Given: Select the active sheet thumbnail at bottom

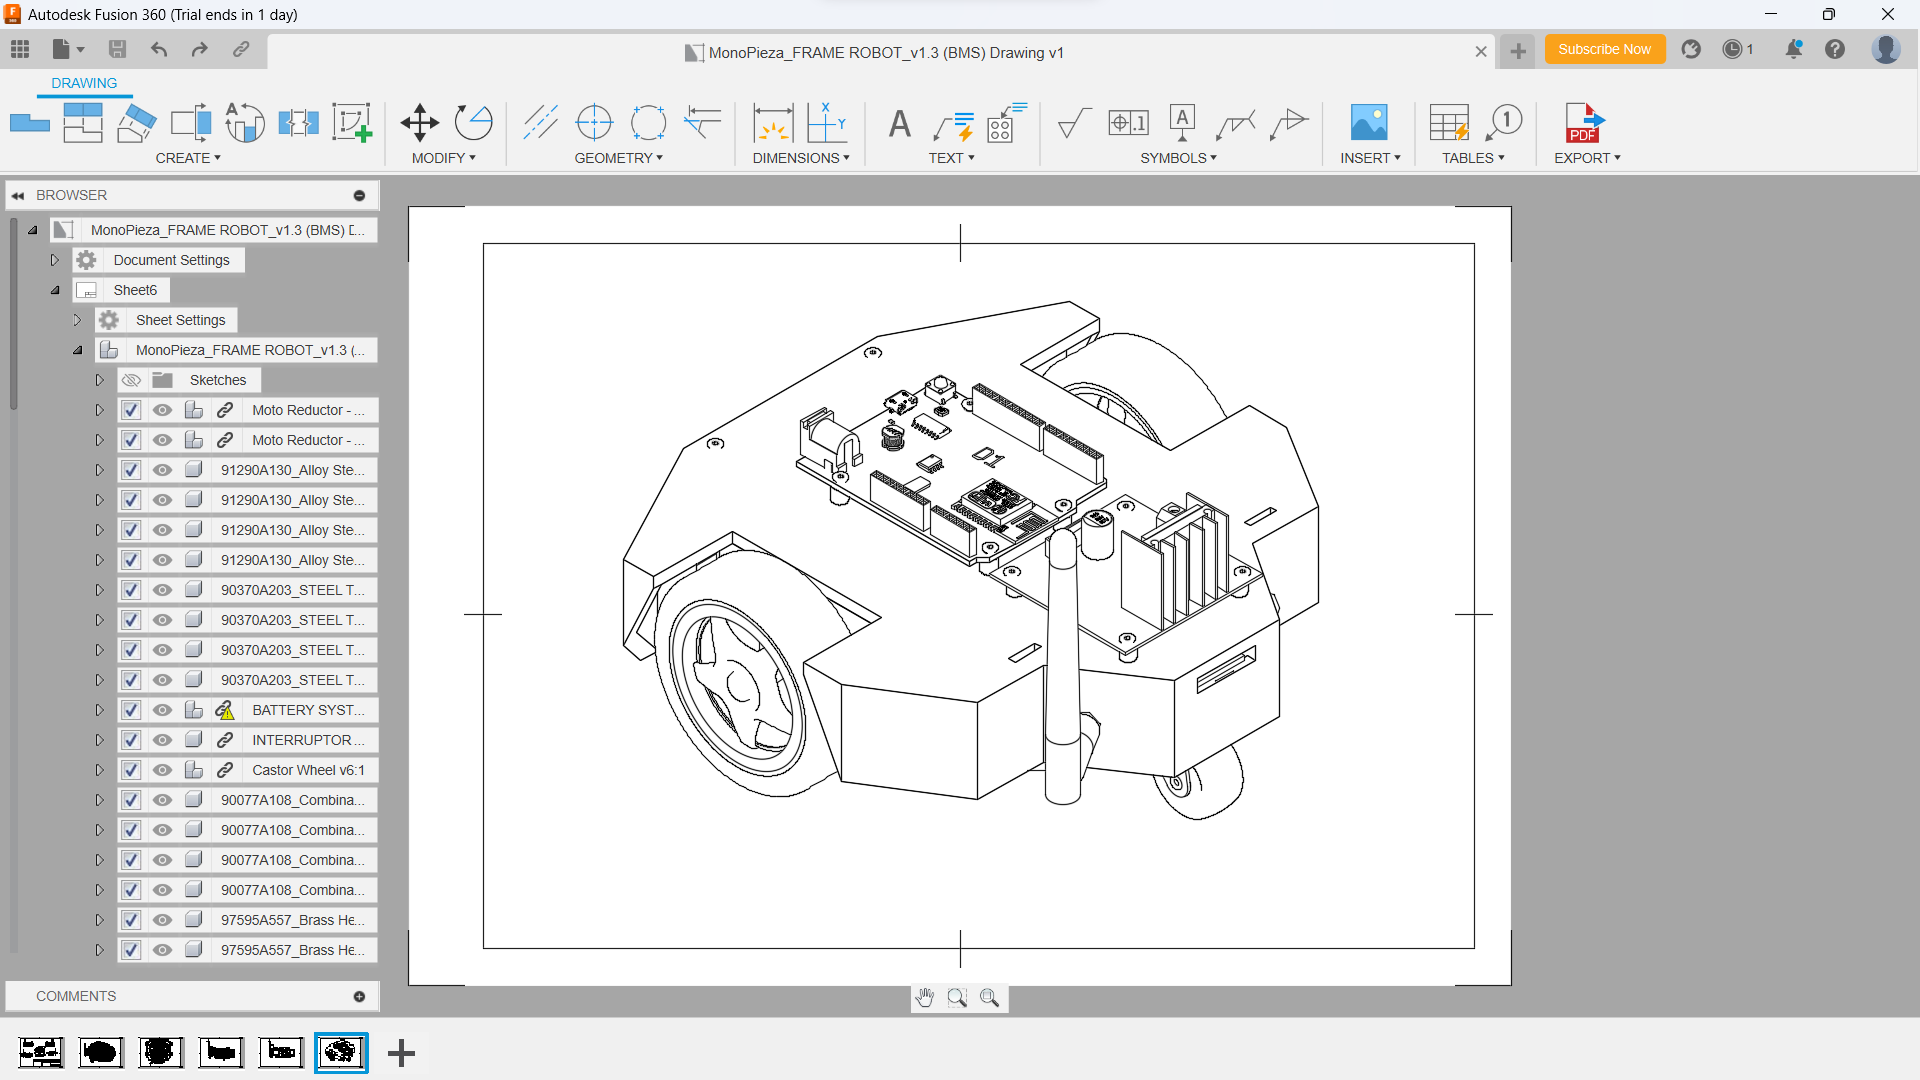Looking at the screenshot, I should (x=339, y=1051).
